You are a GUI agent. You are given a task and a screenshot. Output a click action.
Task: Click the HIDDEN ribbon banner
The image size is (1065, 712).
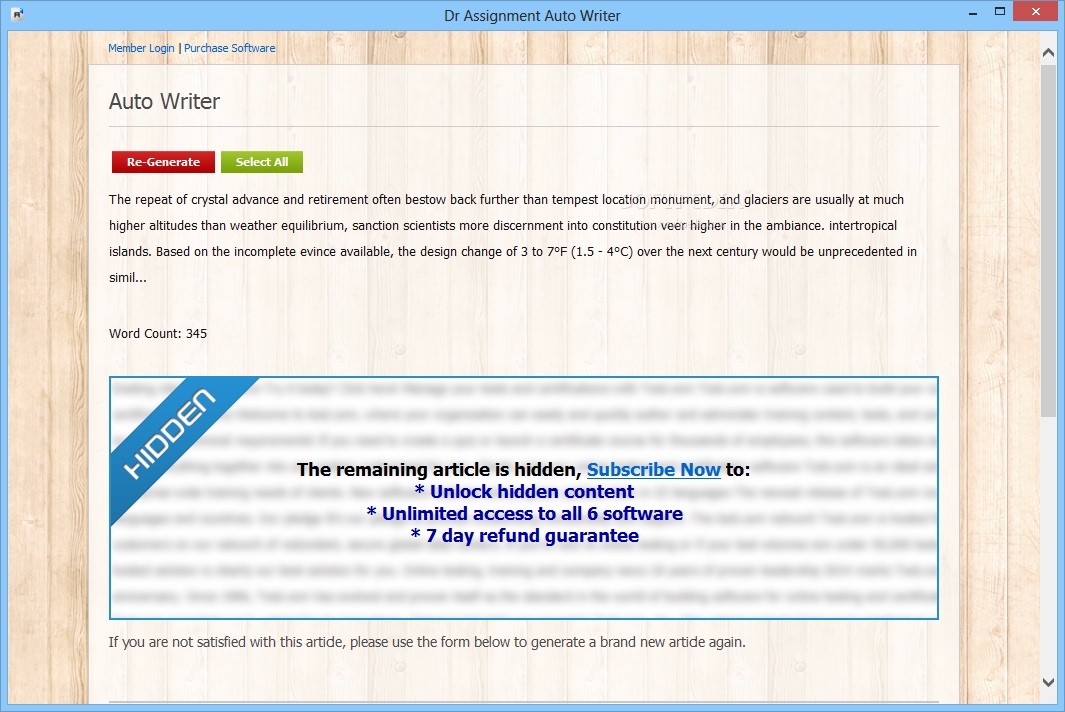(171, 433)
